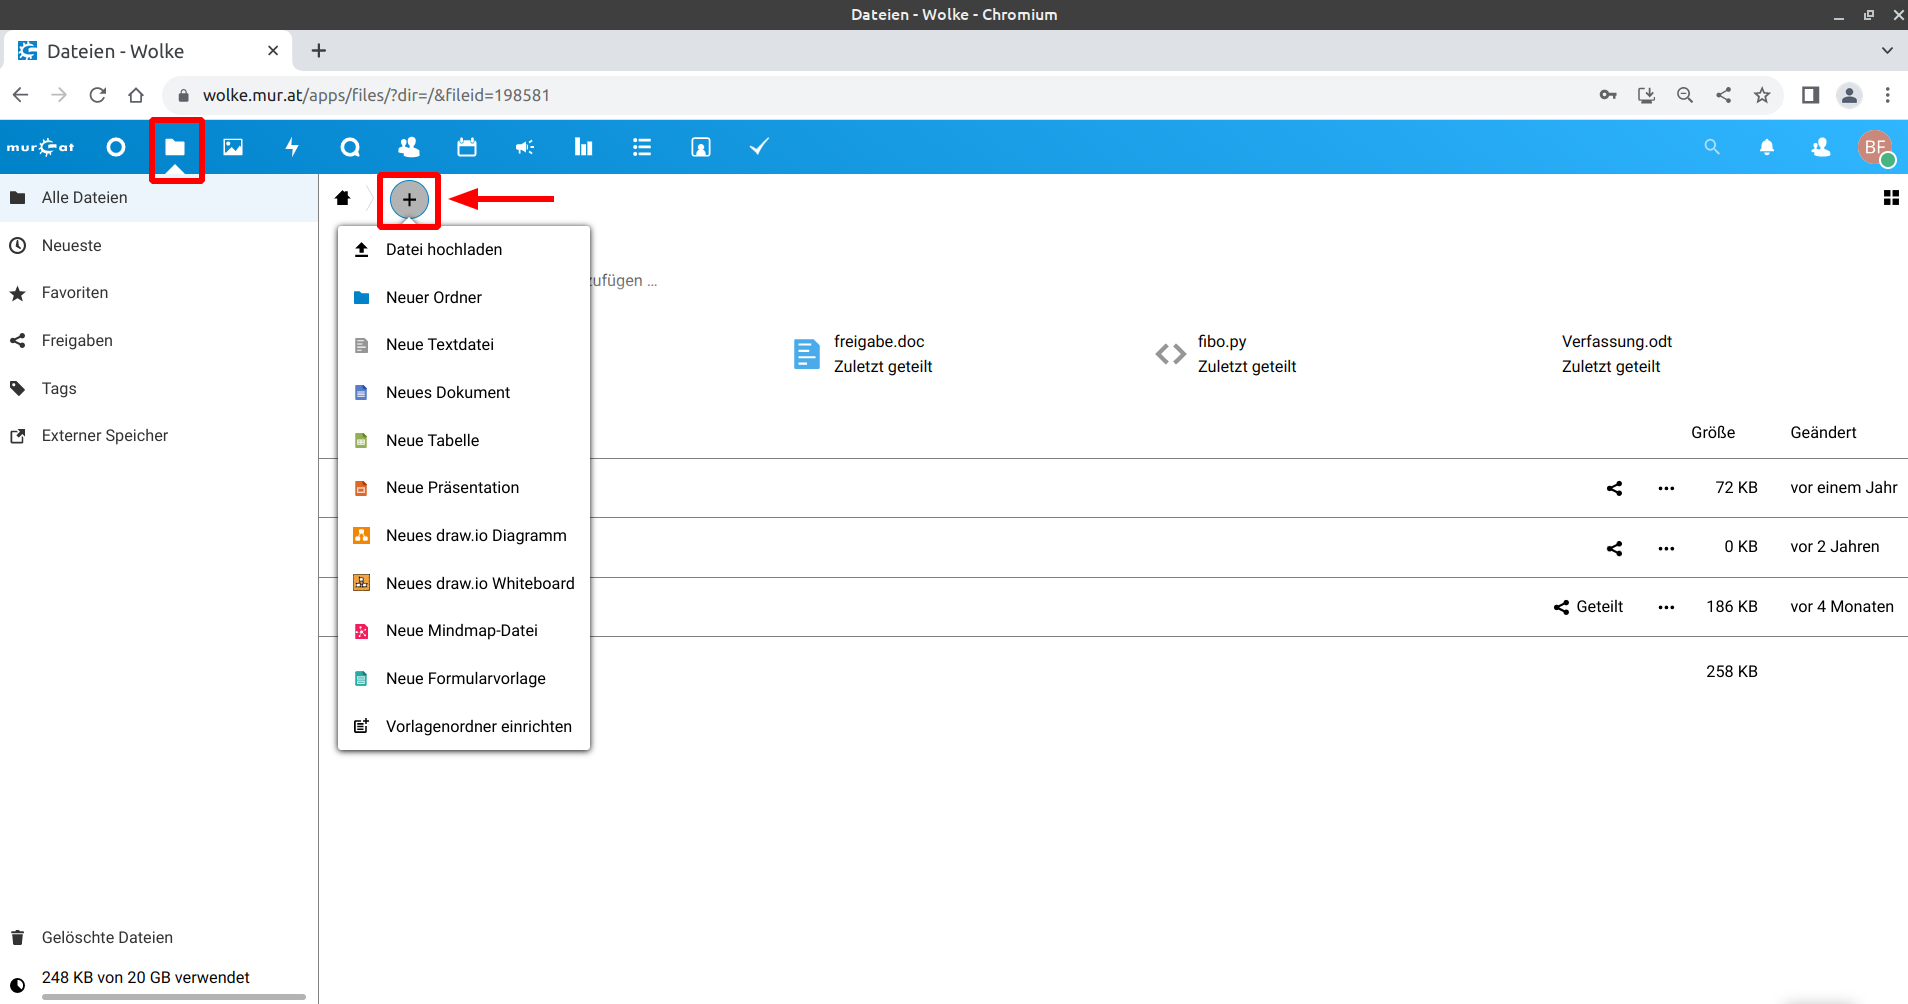Click the browser address bar URL
1908x1004 pixels.
[376, 95]
